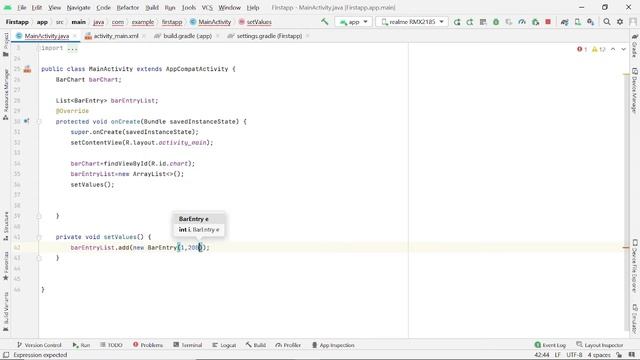Open the Device Manager toolbar icon
Viewport: 640px width, 360px height.
(x=578, y=22)
